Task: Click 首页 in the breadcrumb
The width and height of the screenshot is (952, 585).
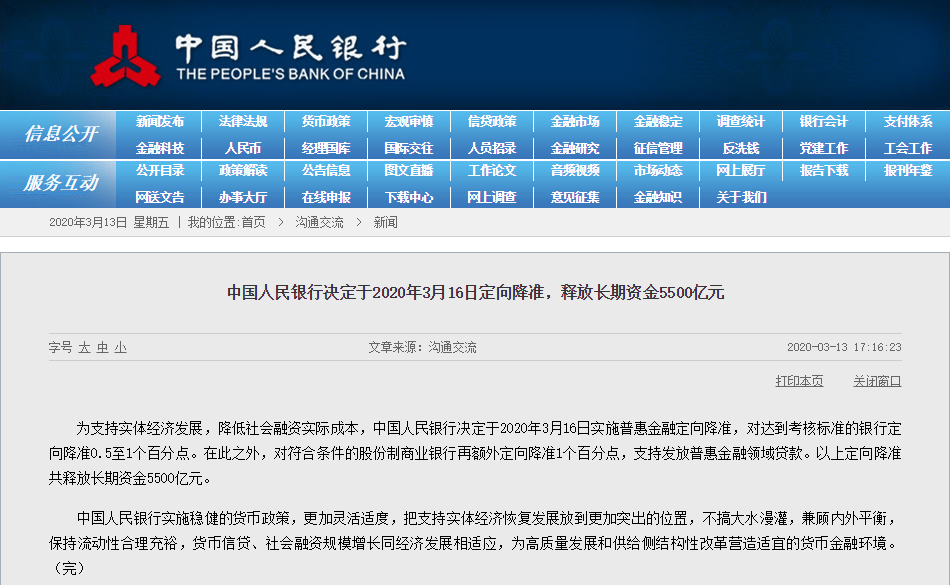Action: (253, 222)
